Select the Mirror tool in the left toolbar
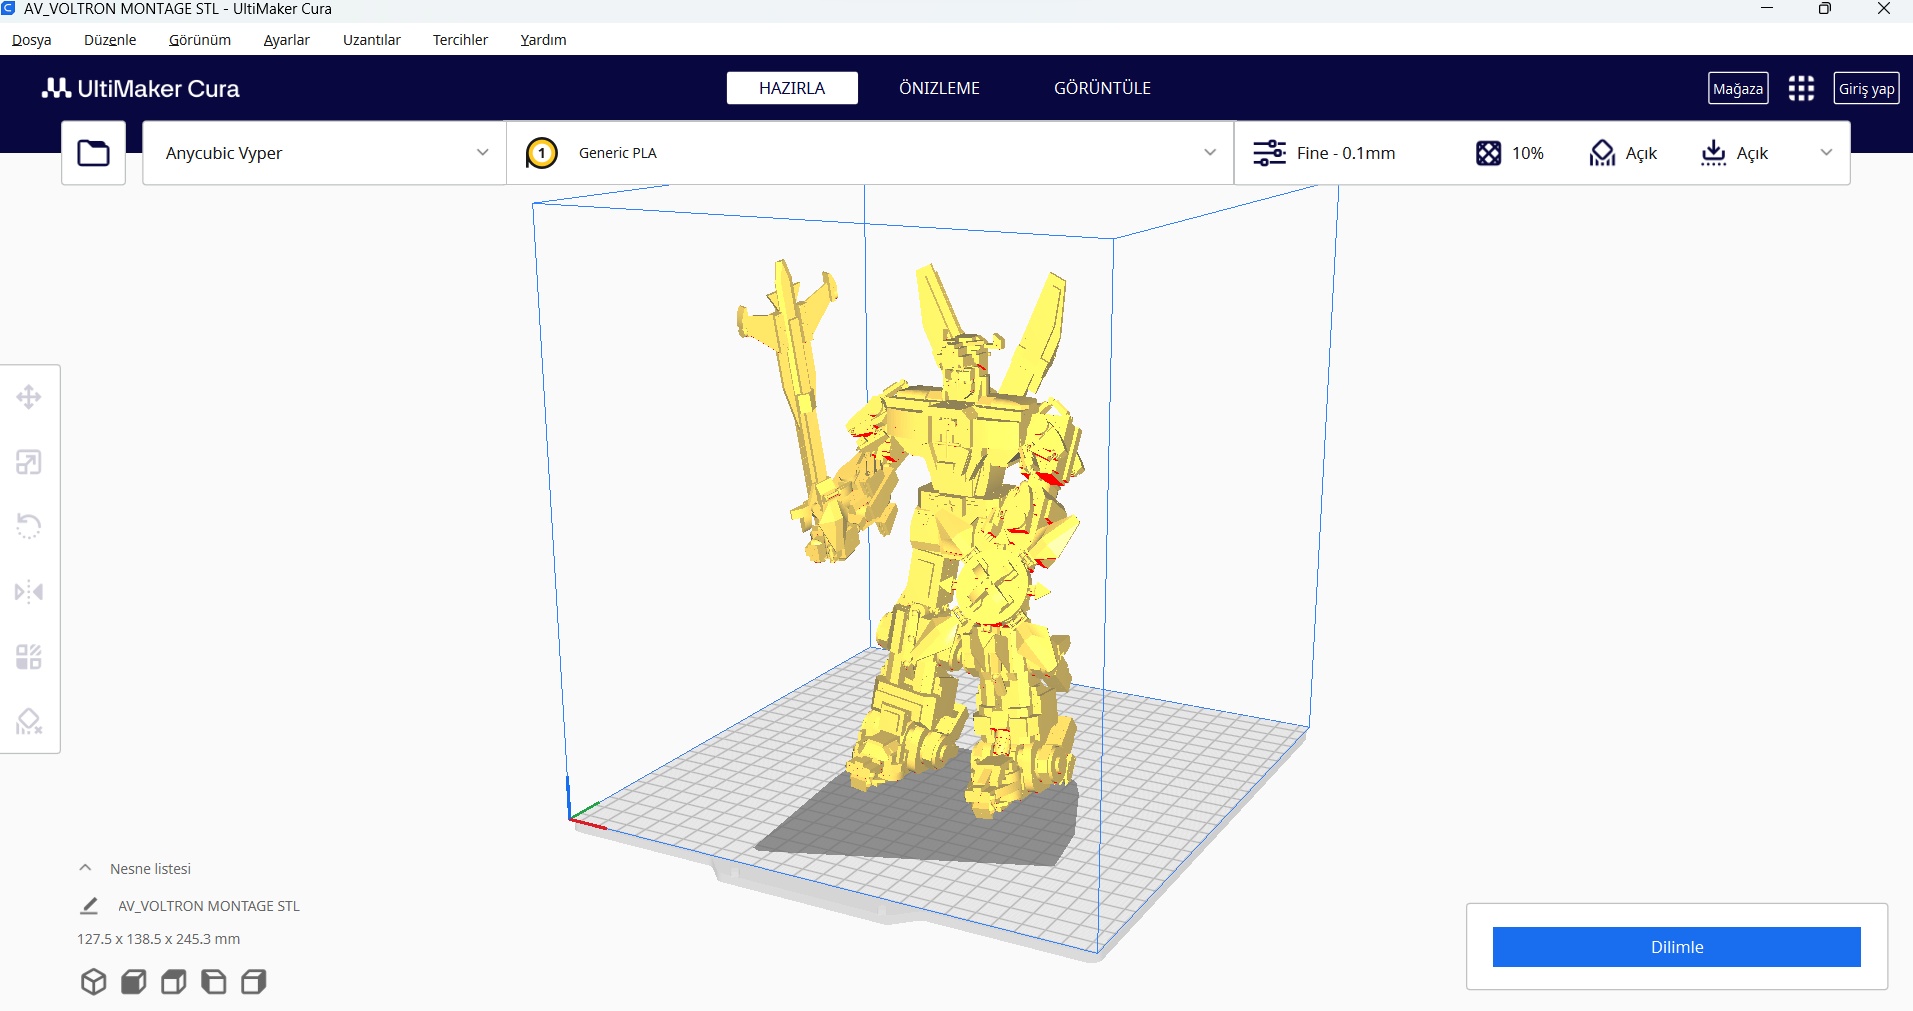Screen dimensions: 1913x1011 [x=29, y=592]
